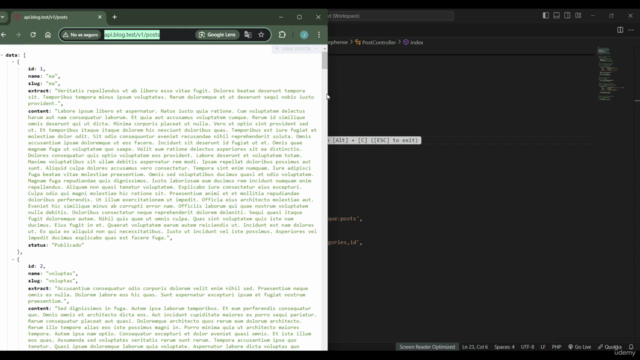Toggle VS Code bottom panel layout icon
The height and width of the screenshot is (360, 640).
coord(556,16)
